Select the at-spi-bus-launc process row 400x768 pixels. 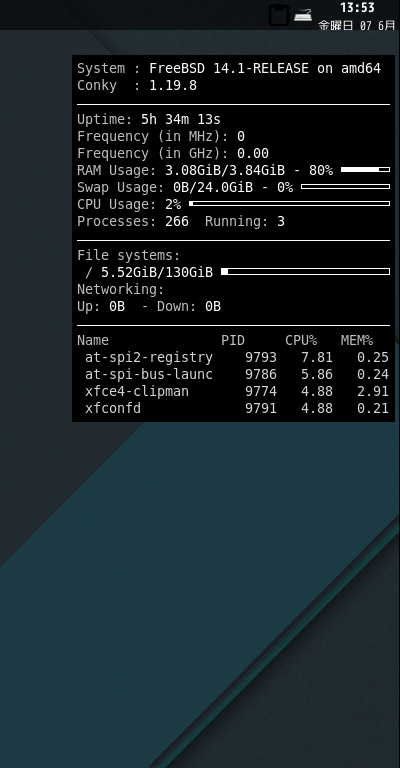pyautogui.click(x=237, y=375)
